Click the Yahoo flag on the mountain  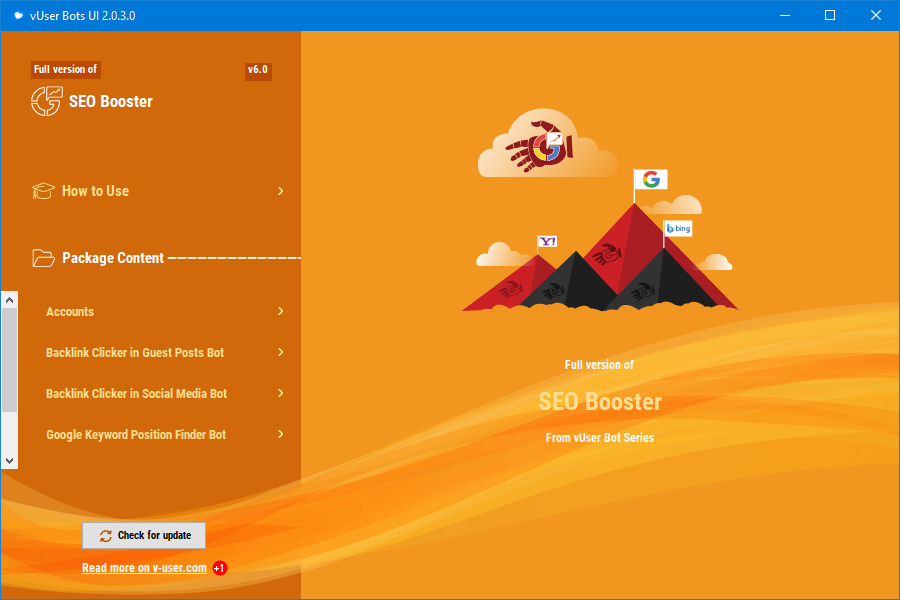click(x=547, y=242)
